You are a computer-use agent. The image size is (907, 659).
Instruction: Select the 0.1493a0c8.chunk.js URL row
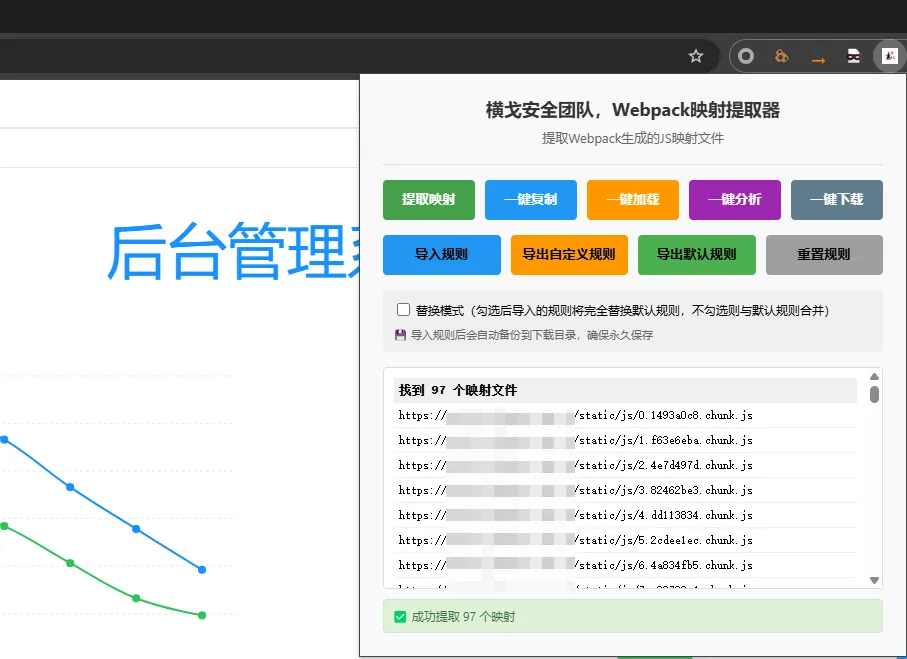tap(625, 415)
